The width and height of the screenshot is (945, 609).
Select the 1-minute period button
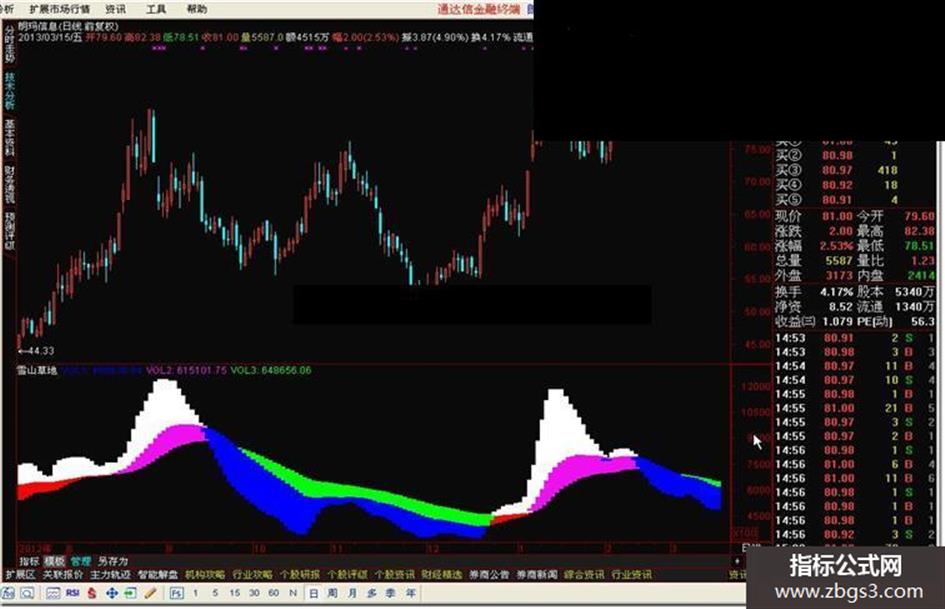click(195, 593)
